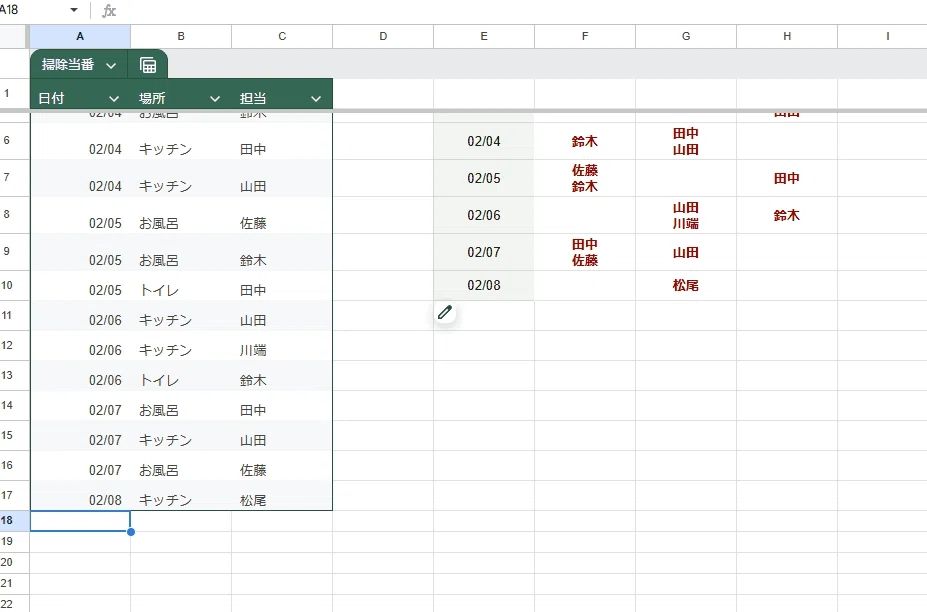Select column C header
927x612 pixels.
[x=282, y=36]
